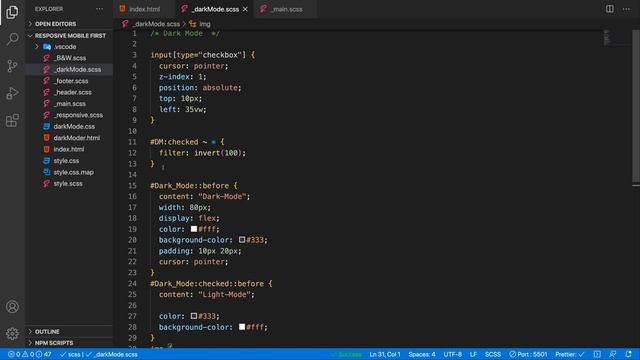Image resolution: width=640 pixels, height=360 pixels.
Task: Open index.html in the explorer tree
Action: [x=69, y=149]
